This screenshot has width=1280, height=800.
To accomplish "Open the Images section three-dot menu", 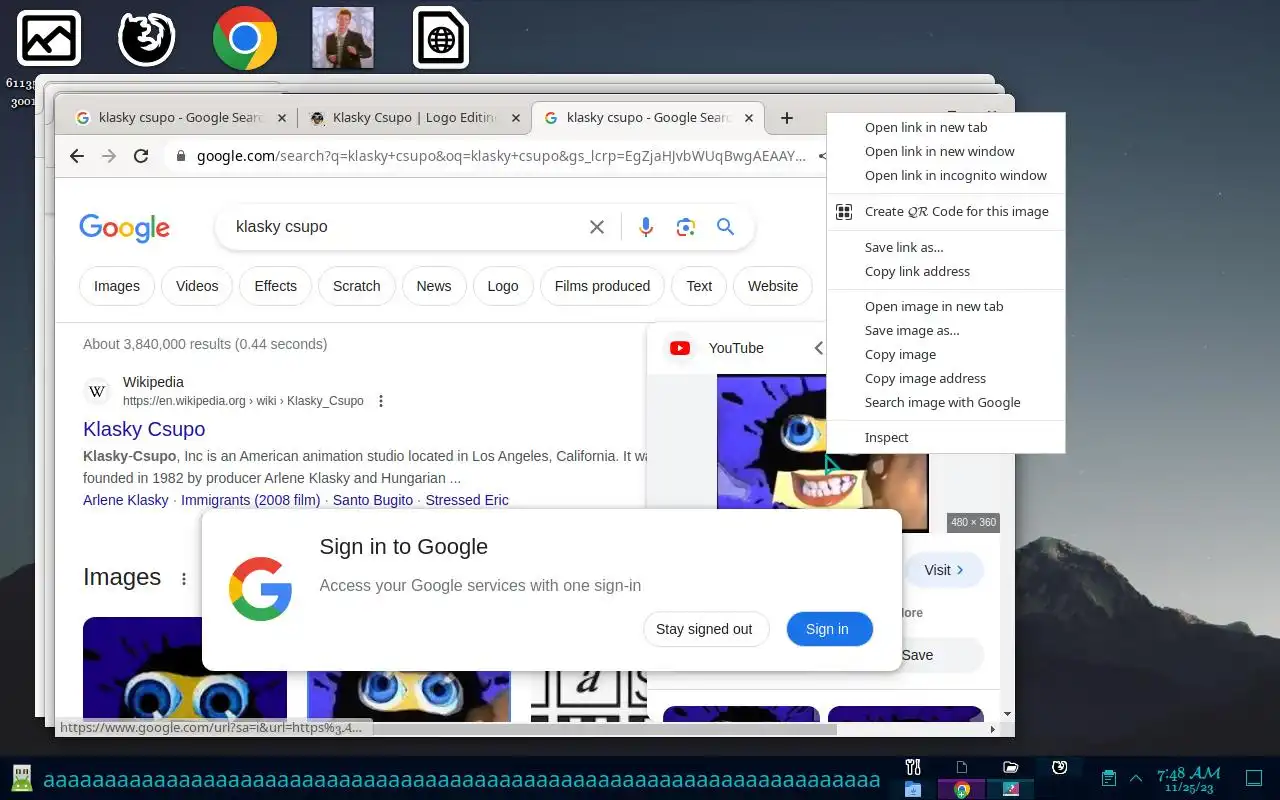I will [184, 579].
